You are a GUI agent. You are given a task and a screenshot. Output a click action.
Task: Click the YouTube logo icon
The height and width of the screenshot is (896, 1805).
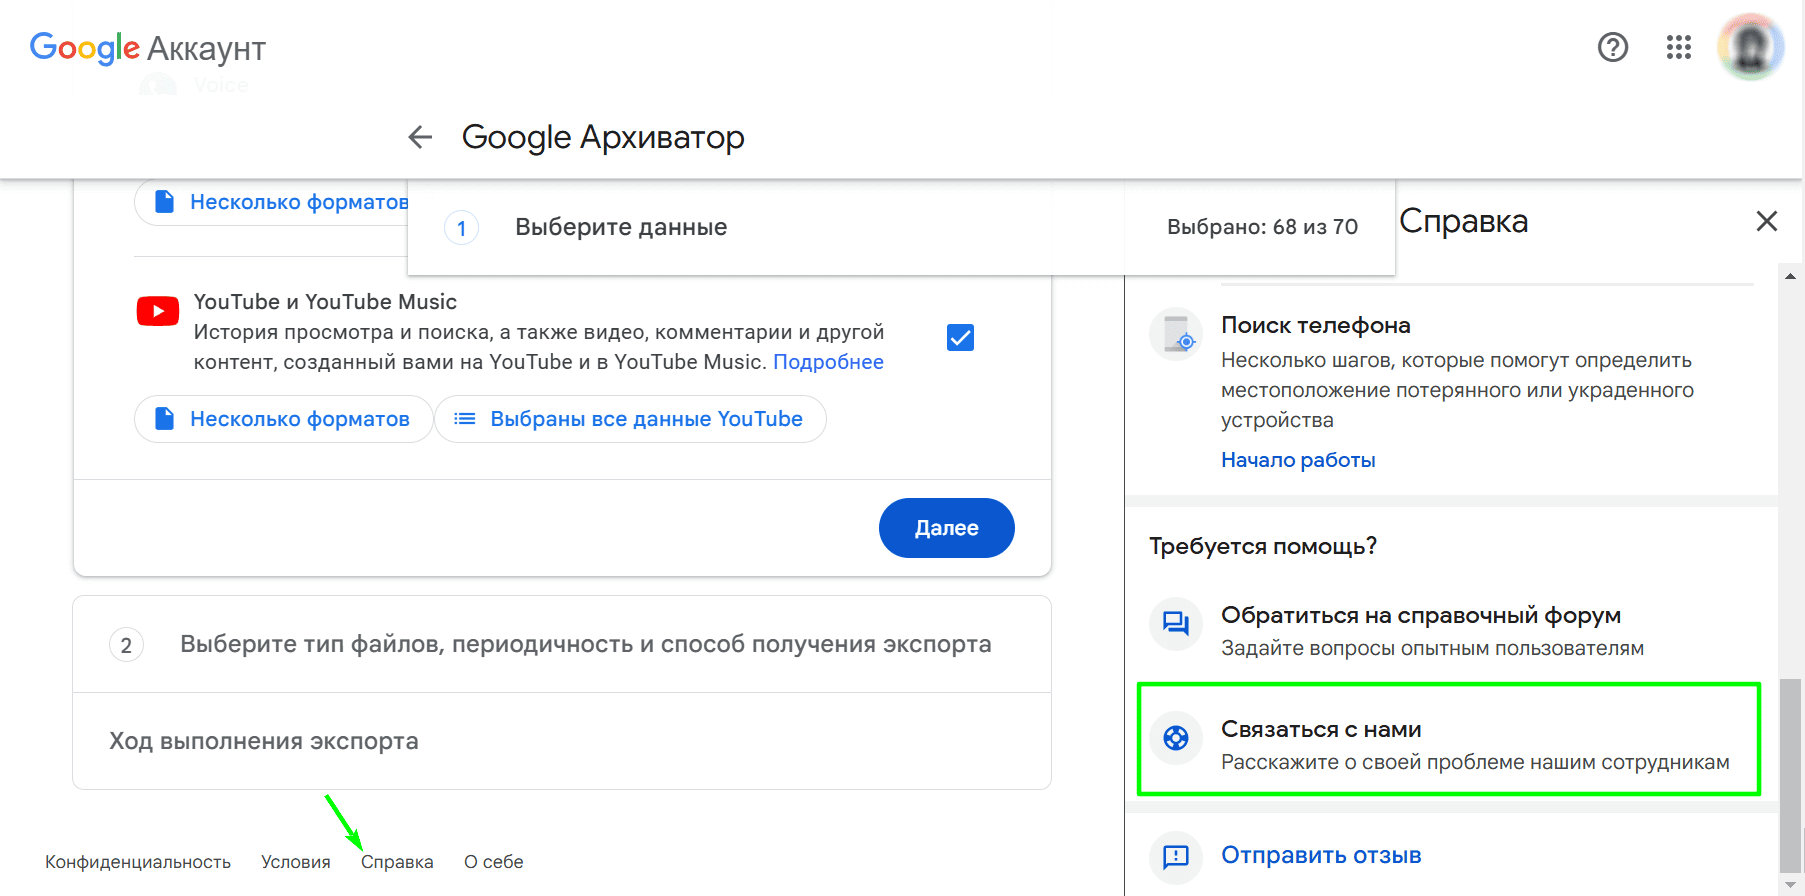pyautogui.click(x=158, y=311)
